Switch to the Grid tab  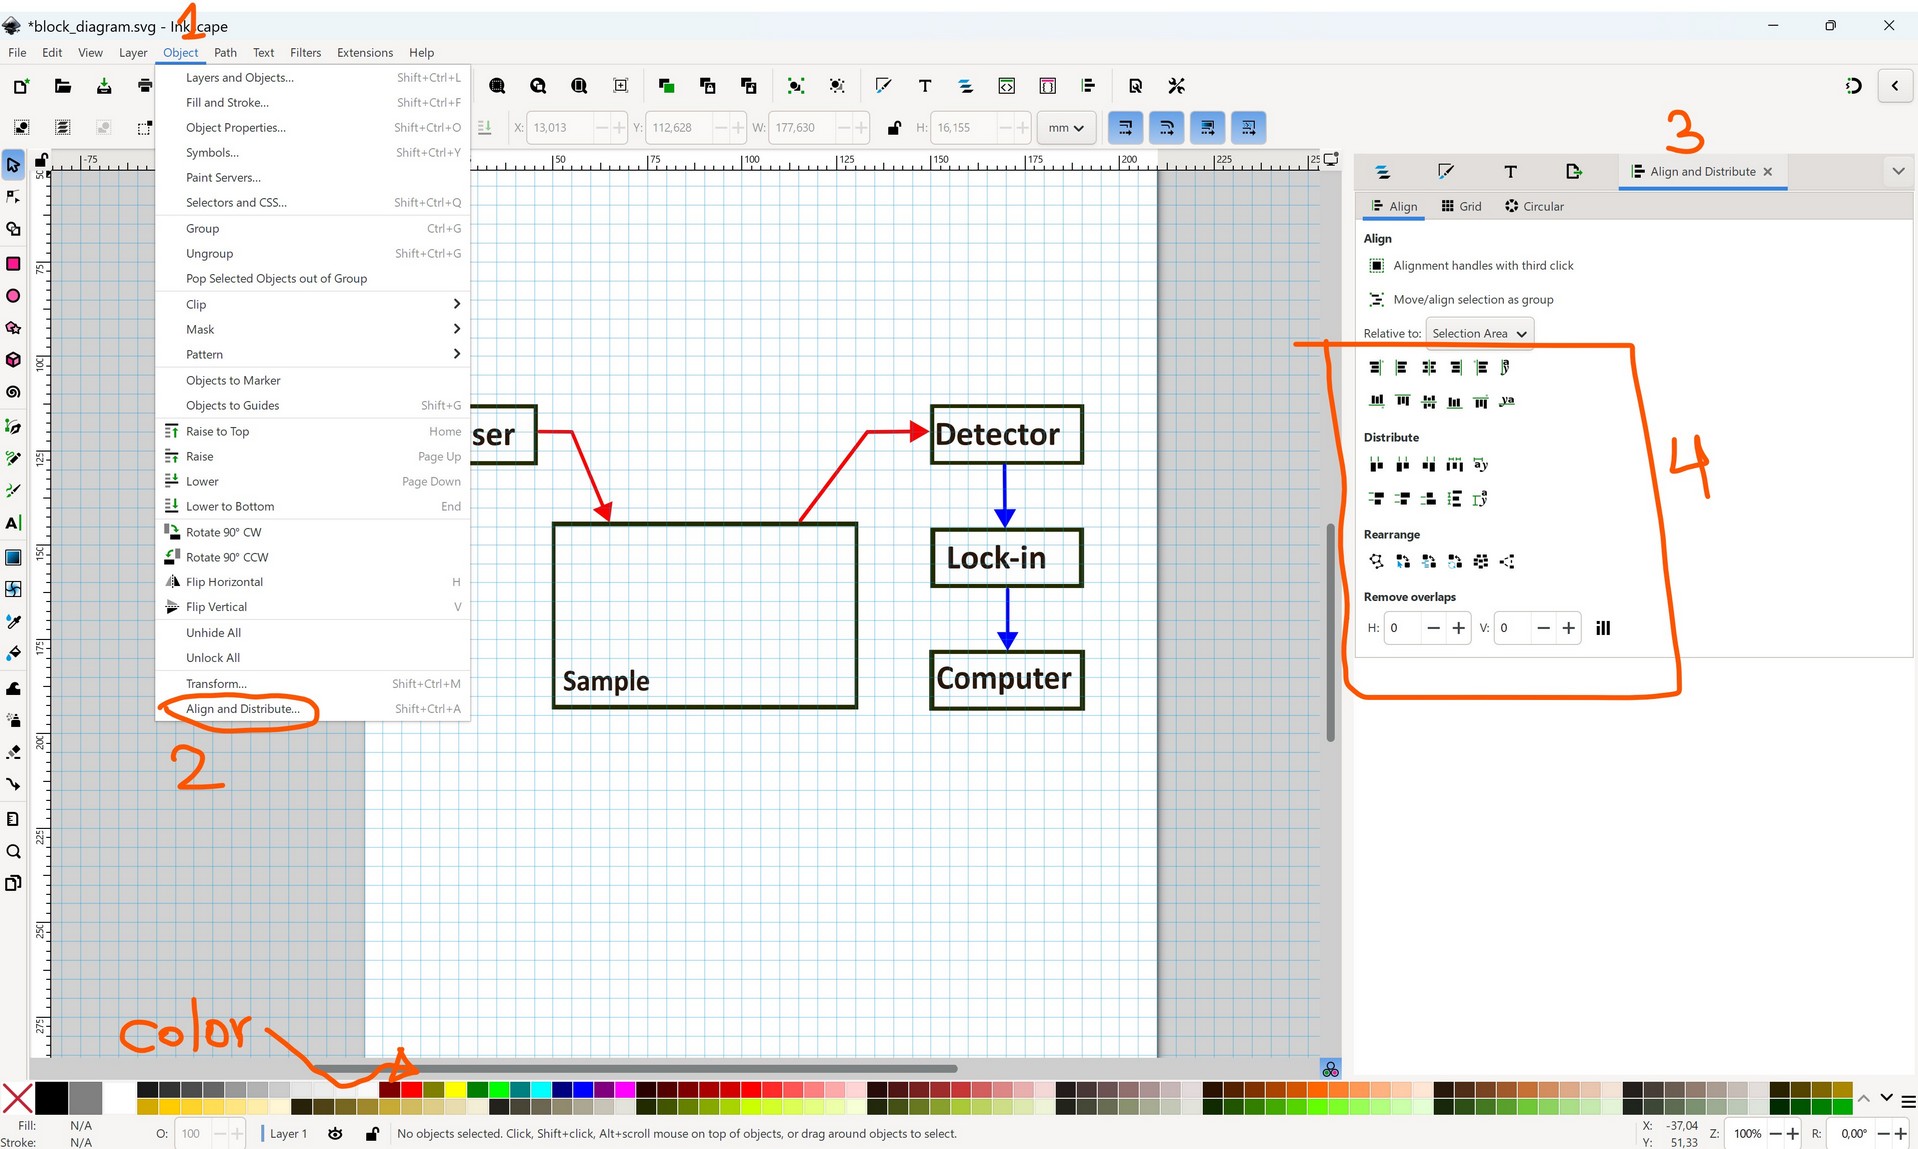click(1461, 207)
